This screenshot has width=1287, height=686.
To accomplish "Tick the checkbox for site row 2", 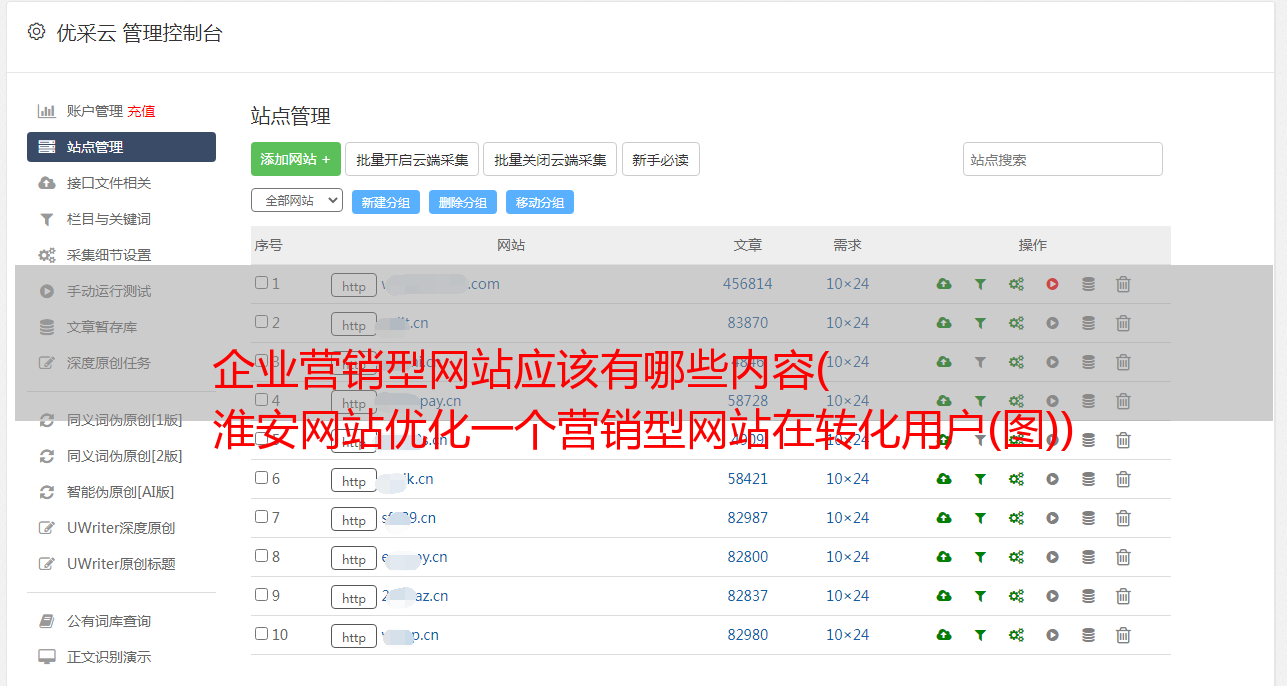I will click(x=261, y=322).
